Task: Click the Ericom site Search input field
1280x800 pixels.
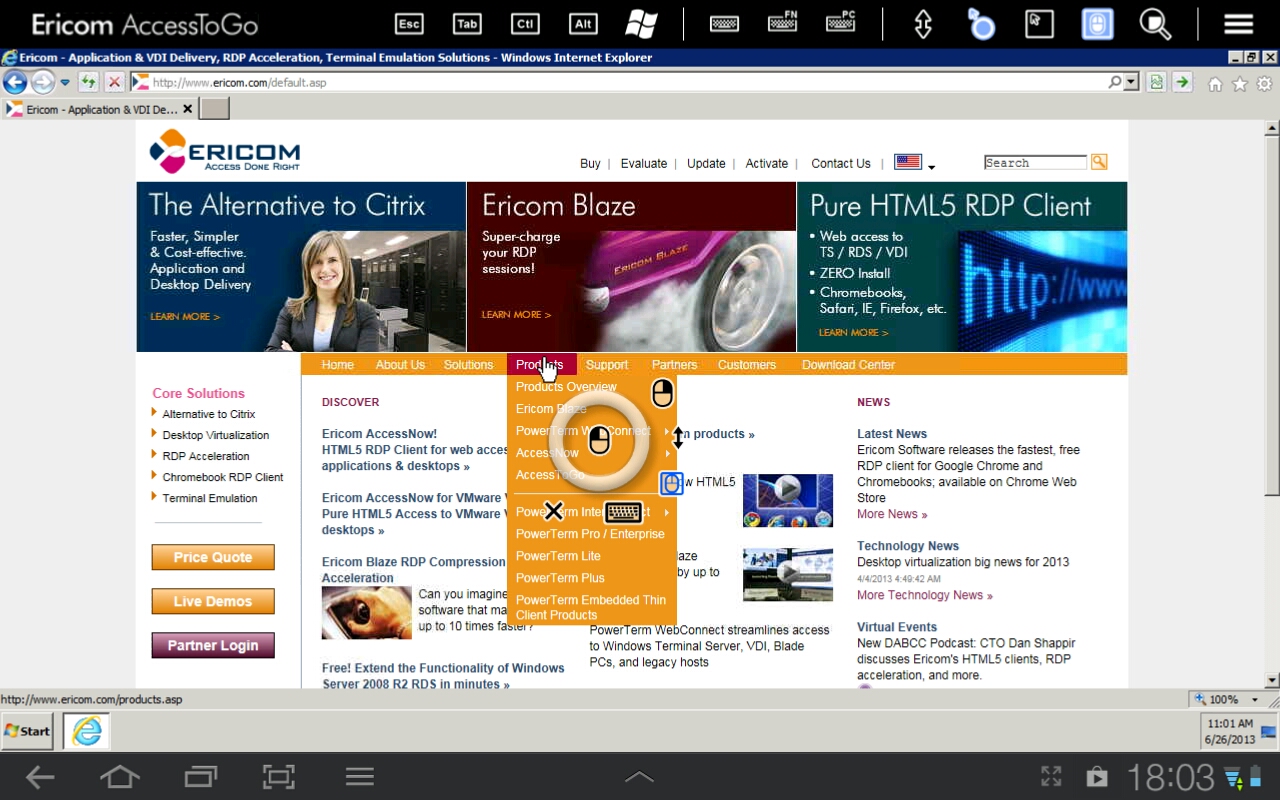Action: pyautogui.click(x=1034, y=163)
